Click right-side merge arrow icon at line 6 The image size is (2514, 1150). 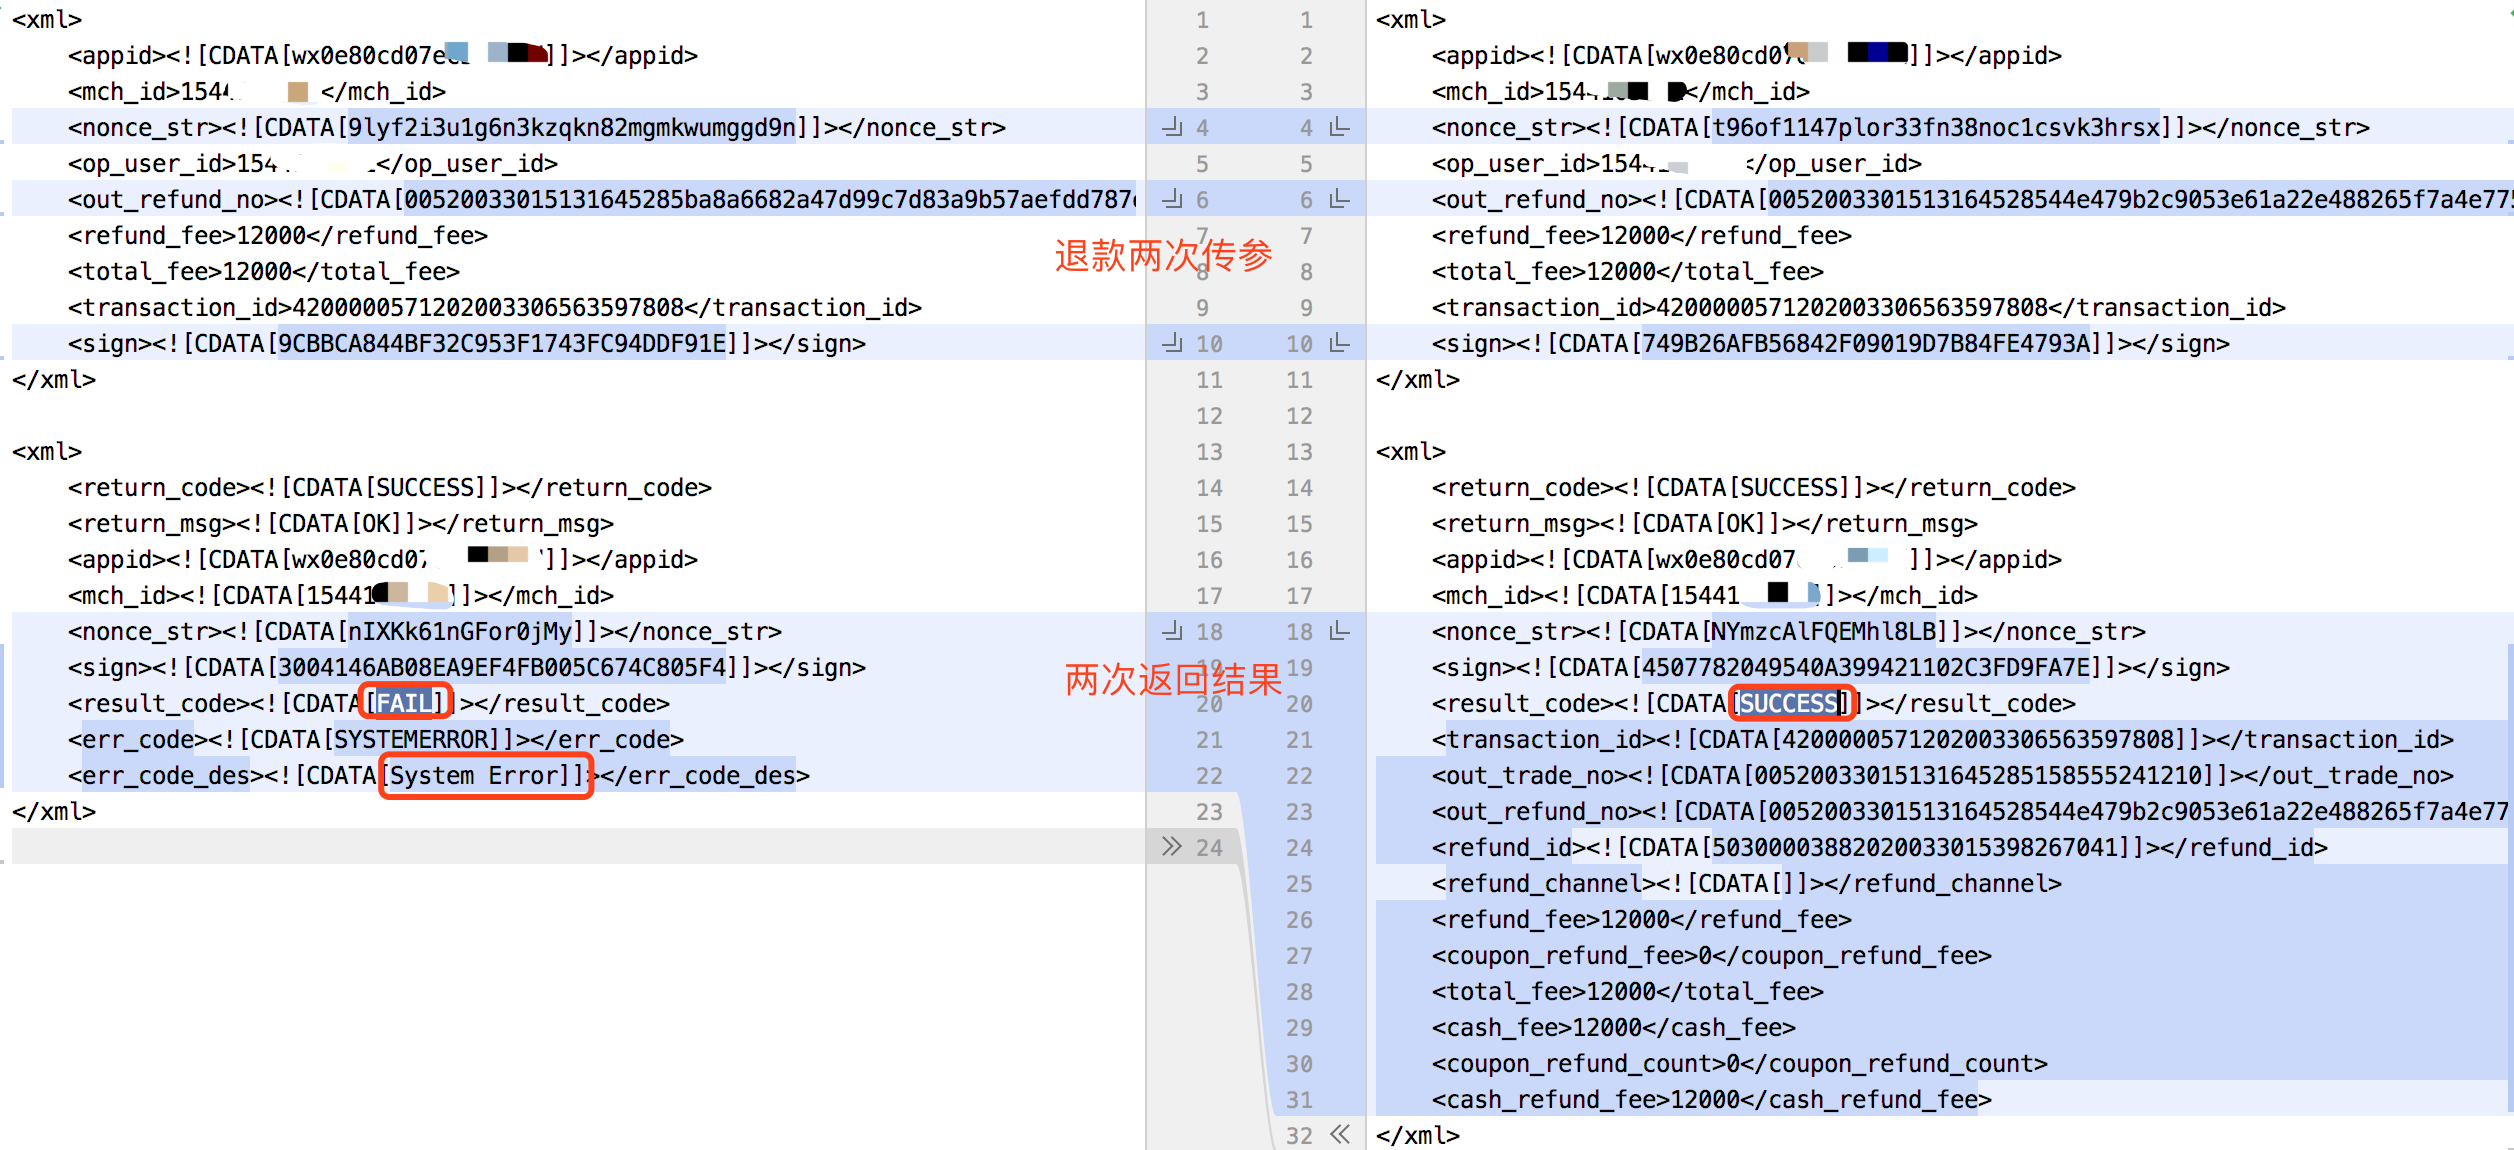click(x=1339, y=199)
